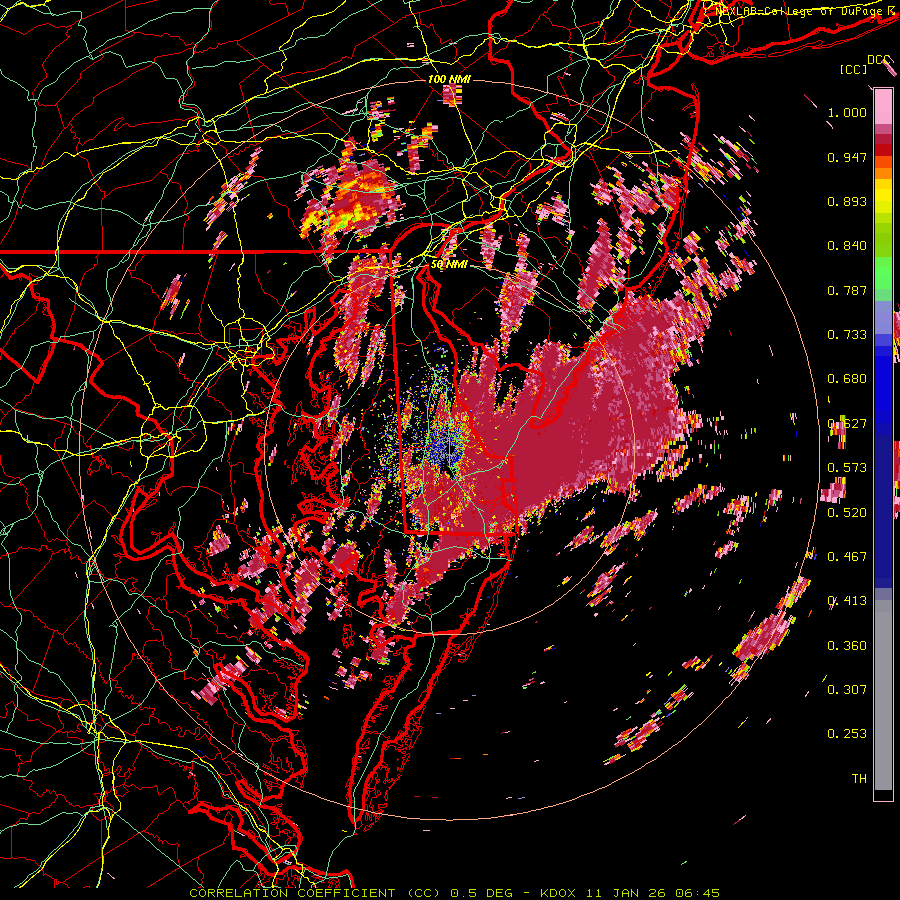Select the 0.573 legend value
Viewport: 900px width, 900px height.
pyautogui.click(x=847, y=468)
